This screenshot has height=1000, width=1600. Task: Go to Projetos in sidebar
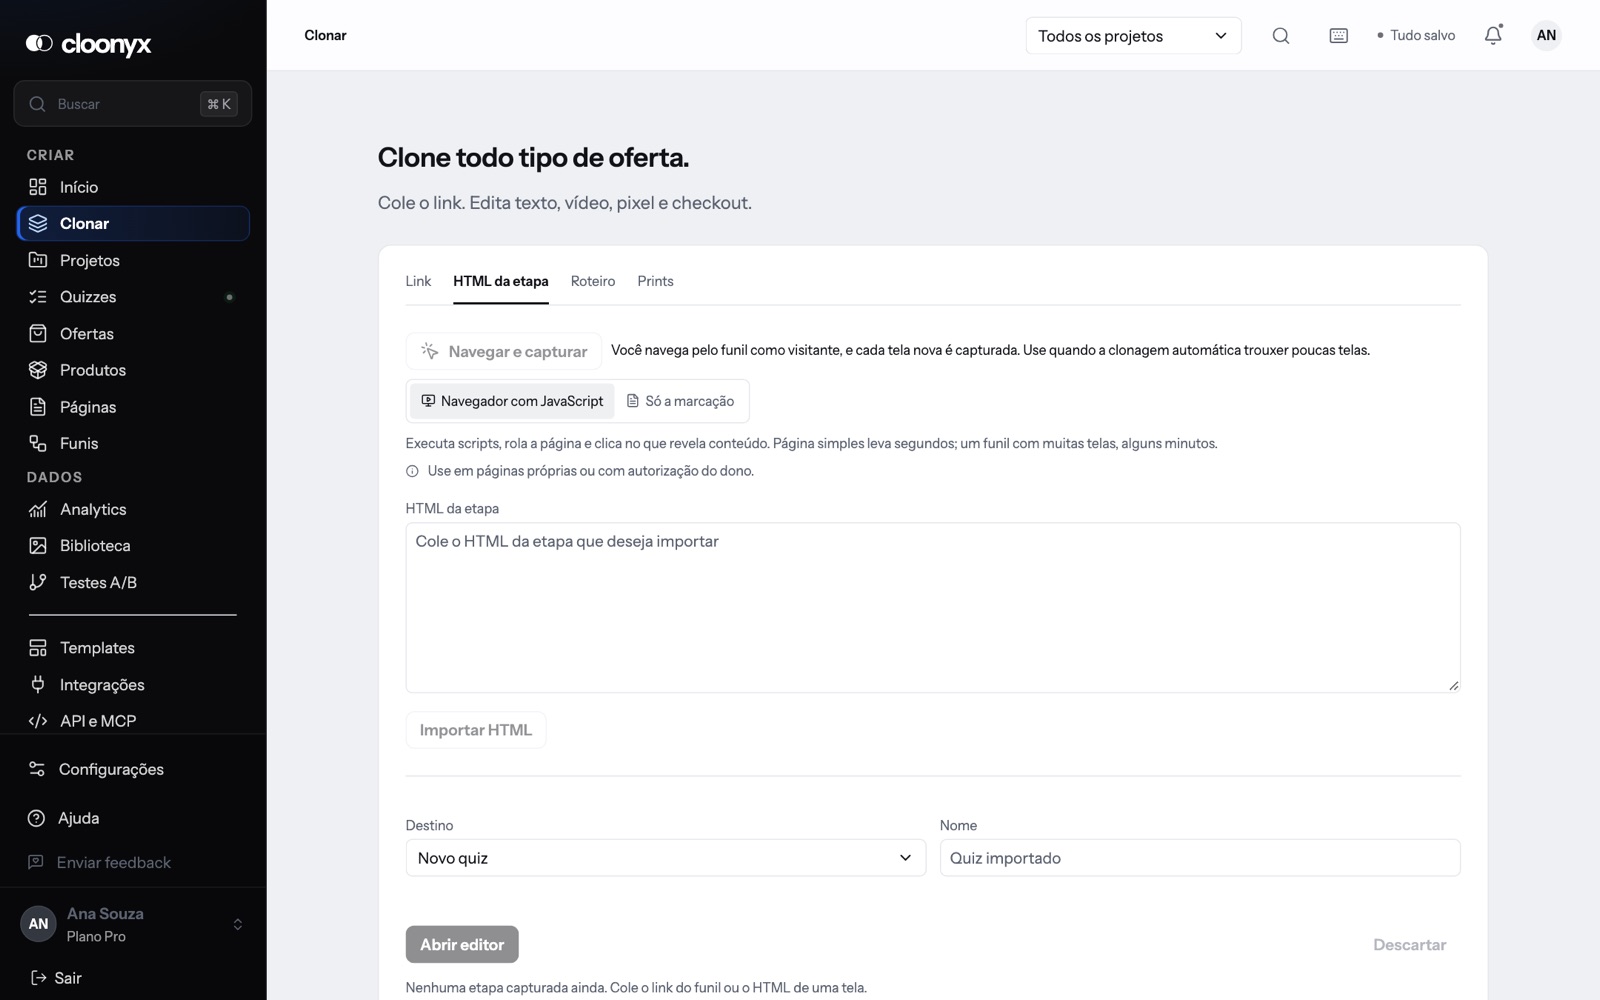coord(133,260)
